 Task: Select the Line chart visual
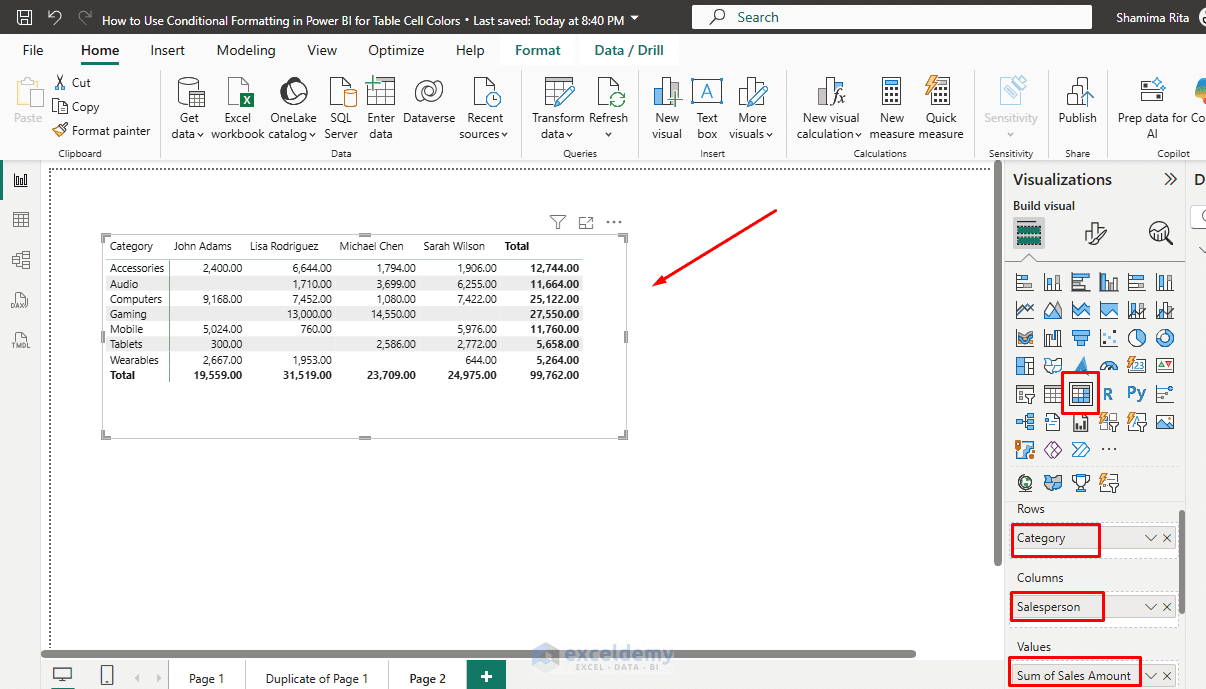(x=1025, y=311)
